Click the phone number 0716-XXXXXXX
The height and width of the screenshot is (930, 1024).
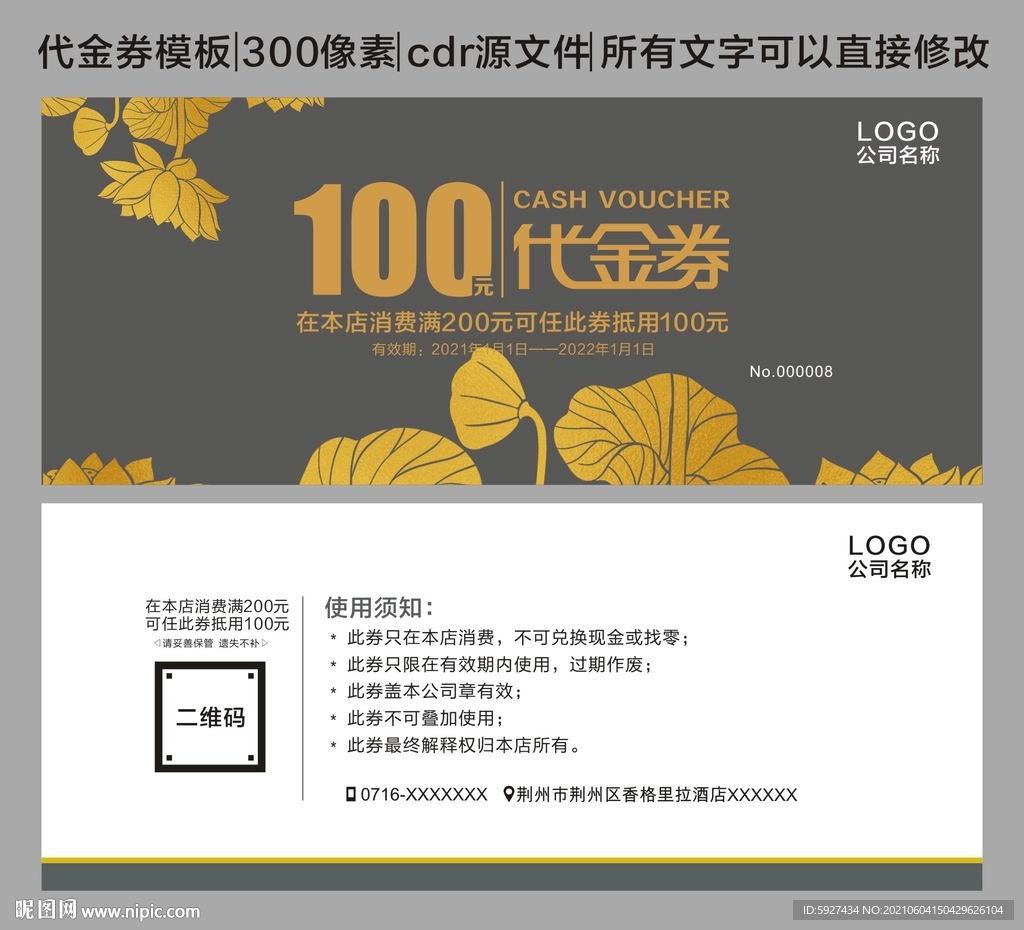click(x=424, y=794)
